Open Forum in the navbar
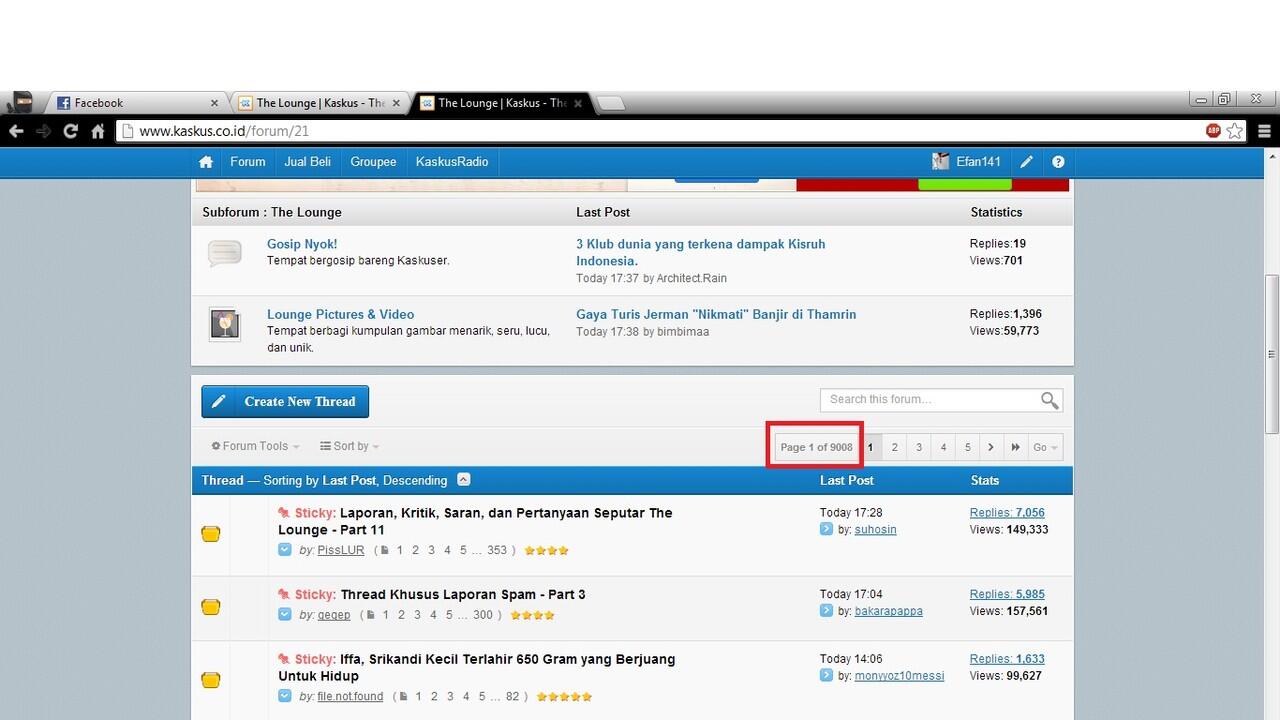The height and width of the screenshot is (720, 1280). pyautogui.click(x=248, y=162)
